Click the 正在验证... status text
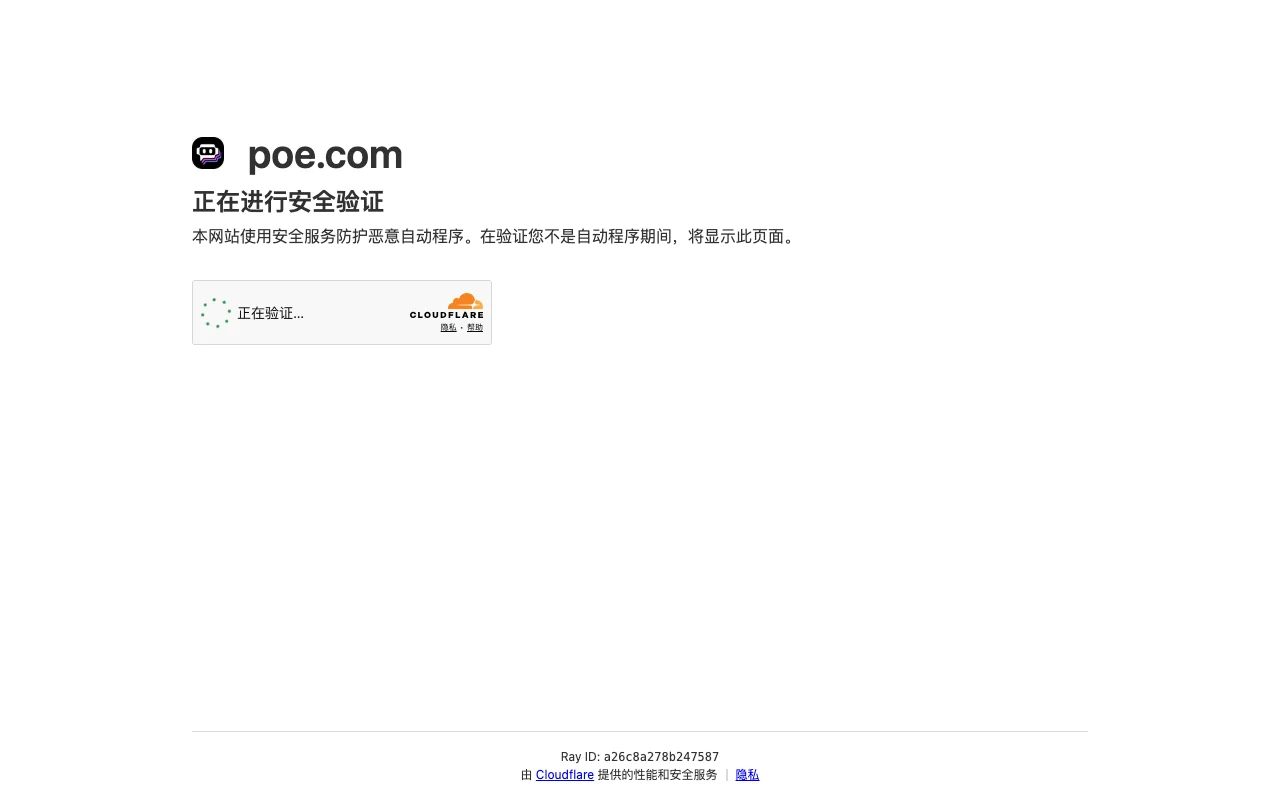1280x800 pixels. tap(270, 313)
